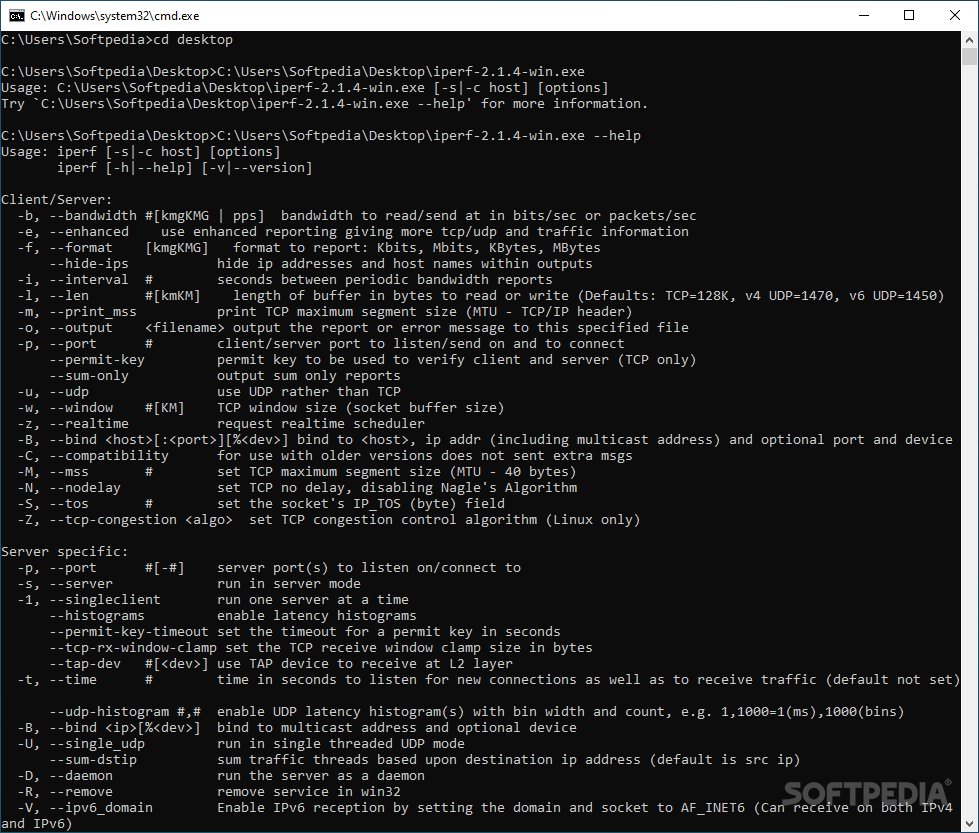Click the '--permit-key' option line
The width and height of the screenshot is (979, 833).
coord(373,360)
